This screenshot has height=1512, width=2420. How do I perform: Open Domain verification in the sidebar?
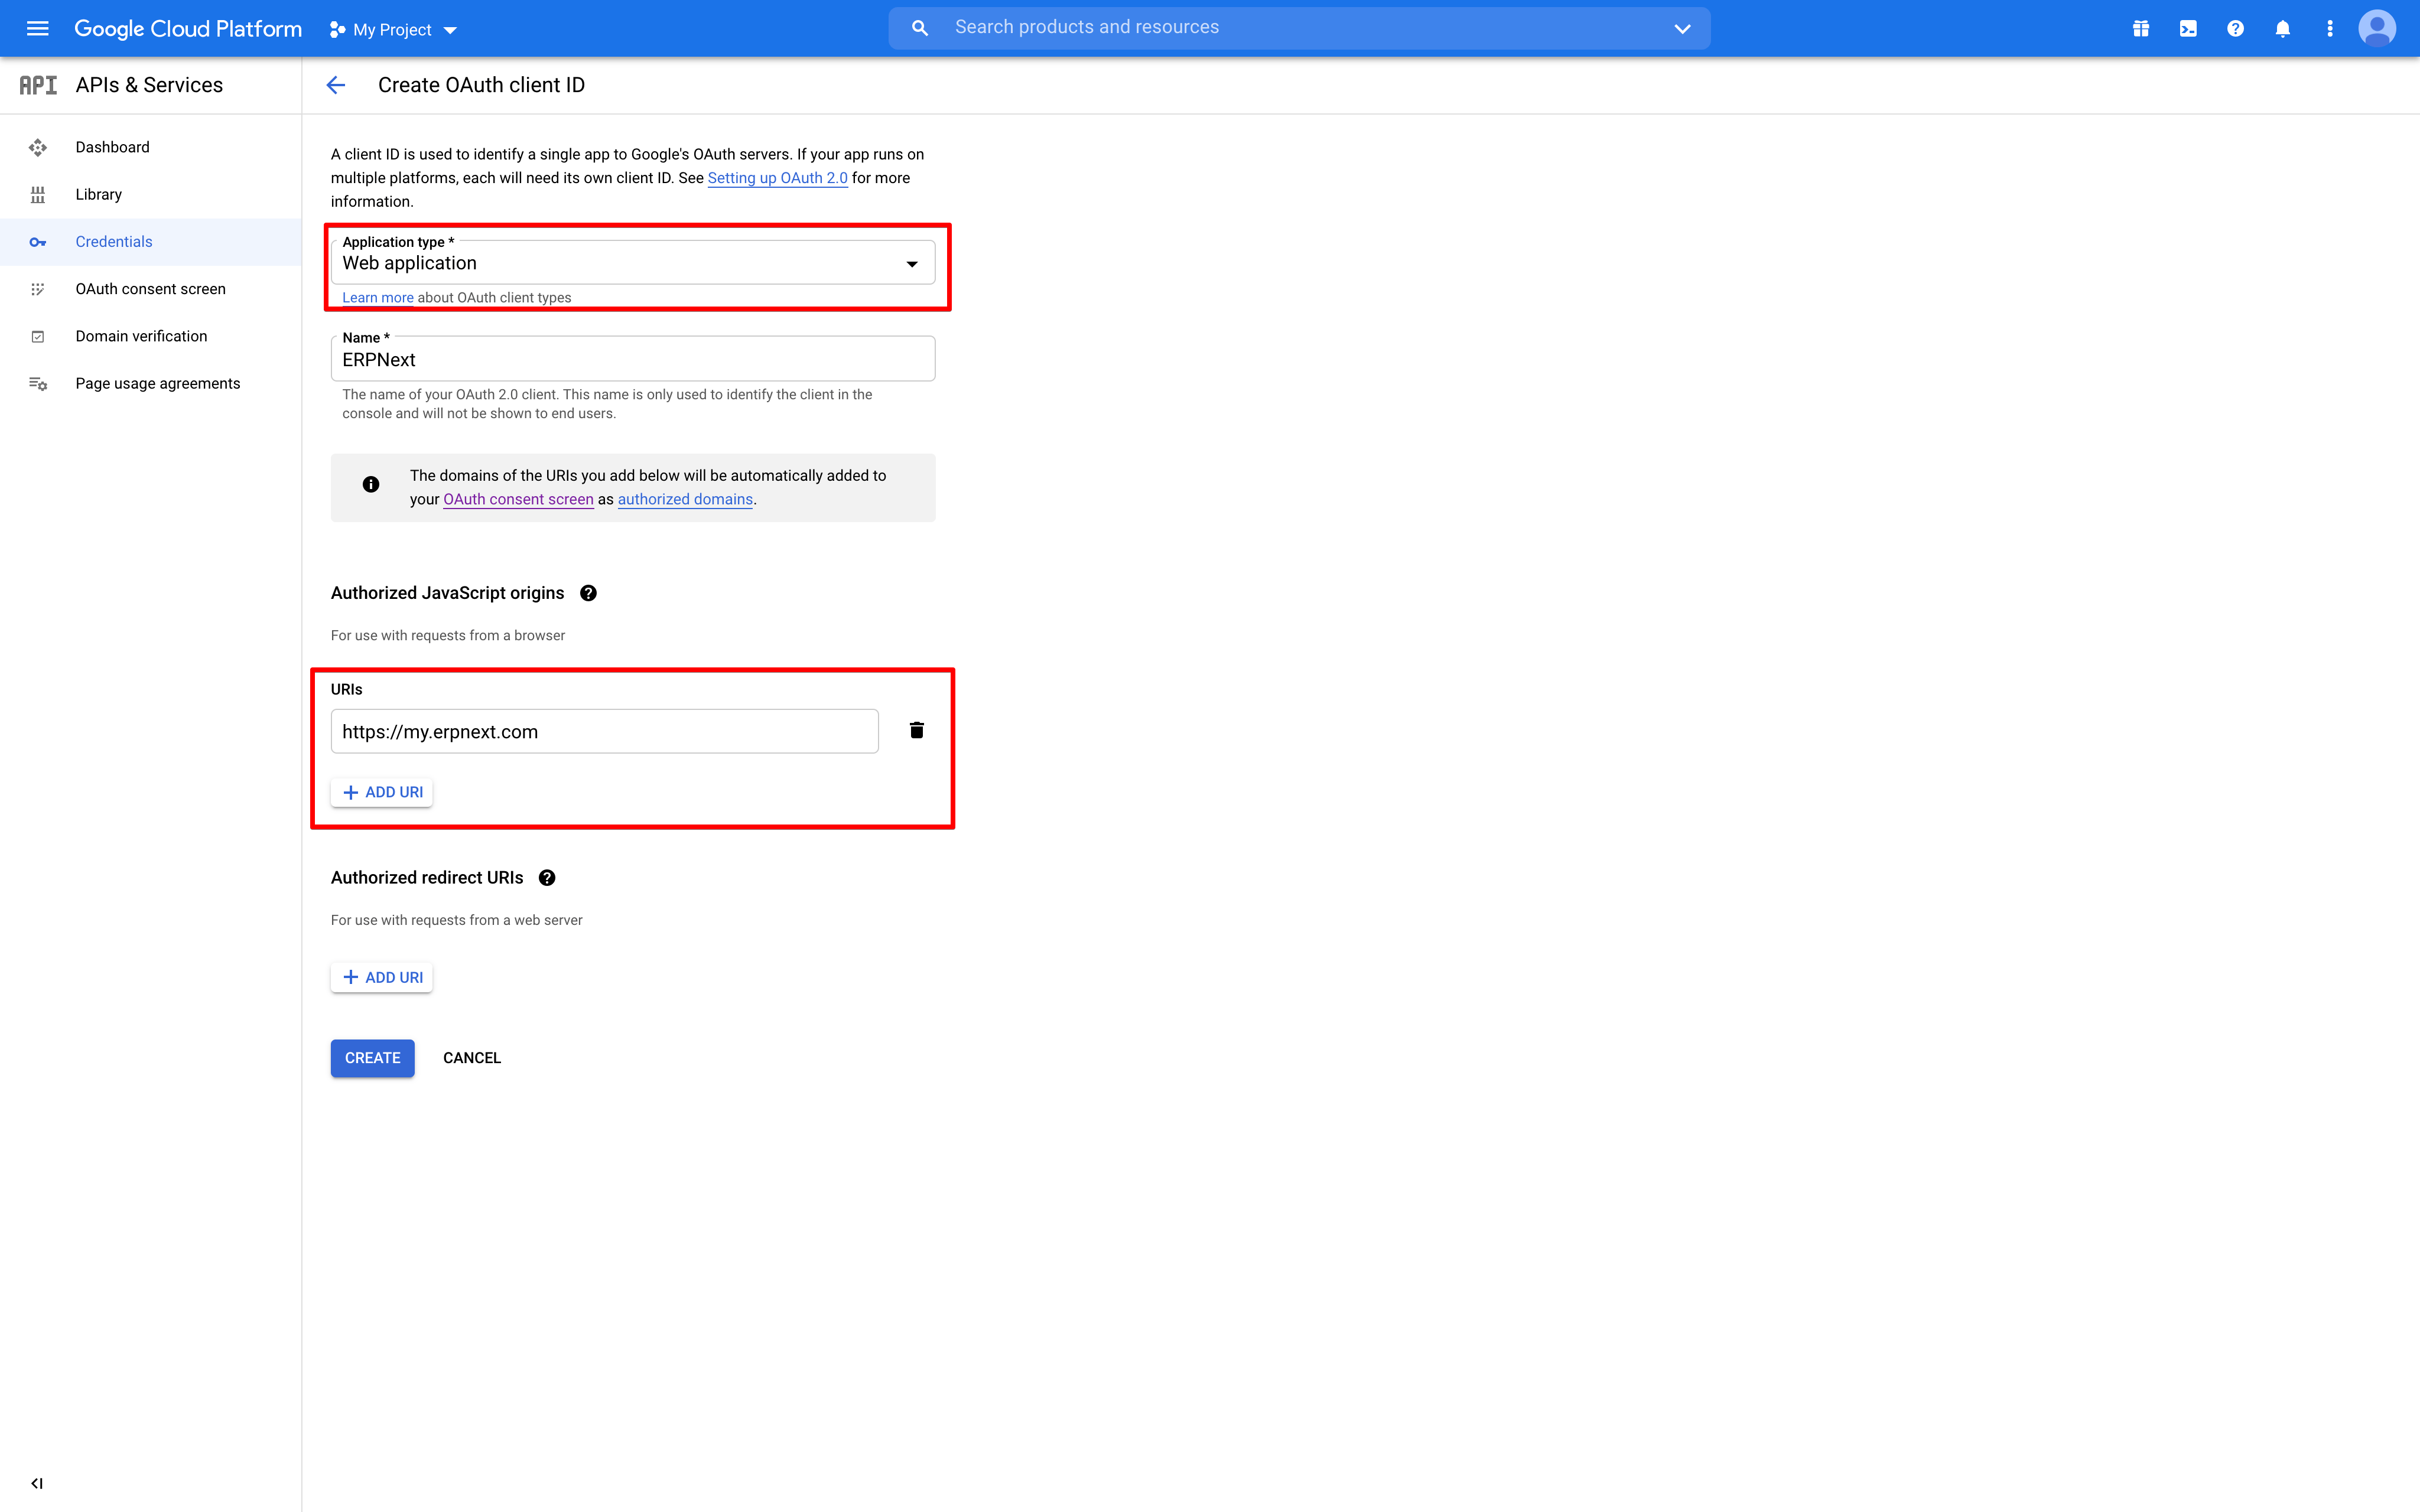pos(141,336)
